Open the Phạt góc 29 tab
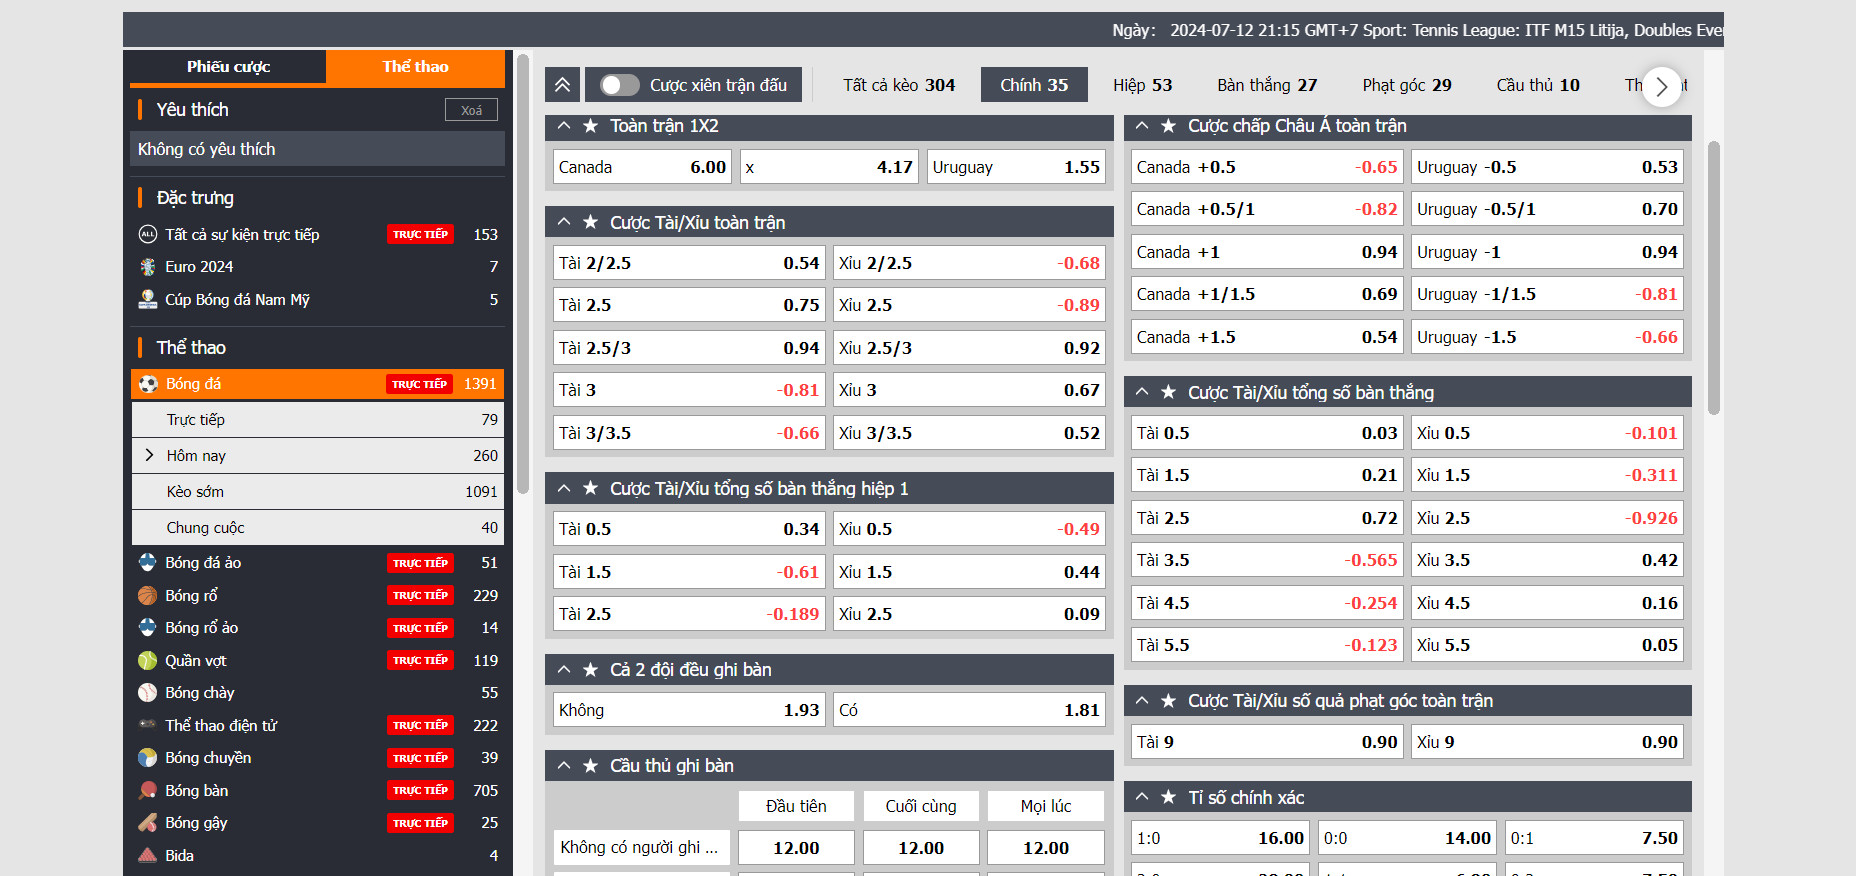This screenshot has height=876, width=1856. pyautogui.click(x=1406, y=85)
